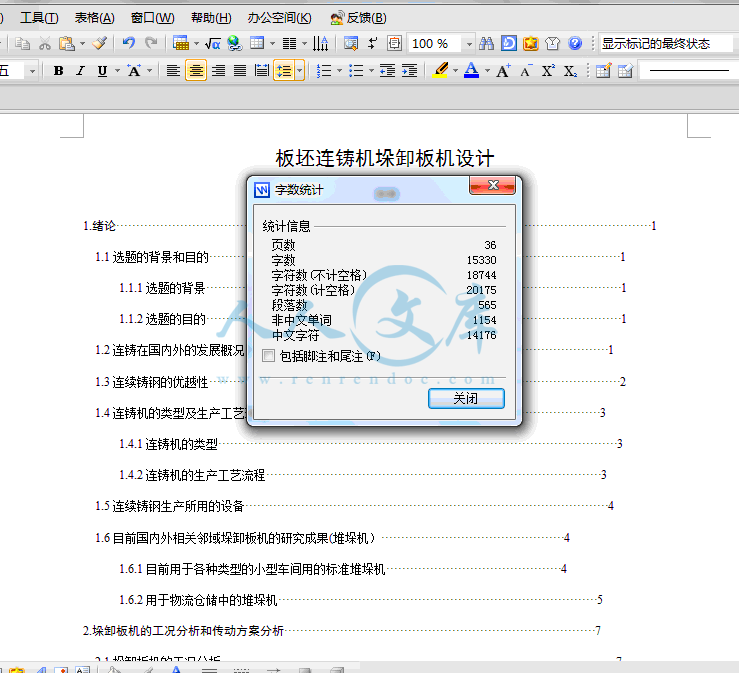Toggle bulleted list formatting
The width and height of the screenshot is (739, 673).
pos(356,71)
